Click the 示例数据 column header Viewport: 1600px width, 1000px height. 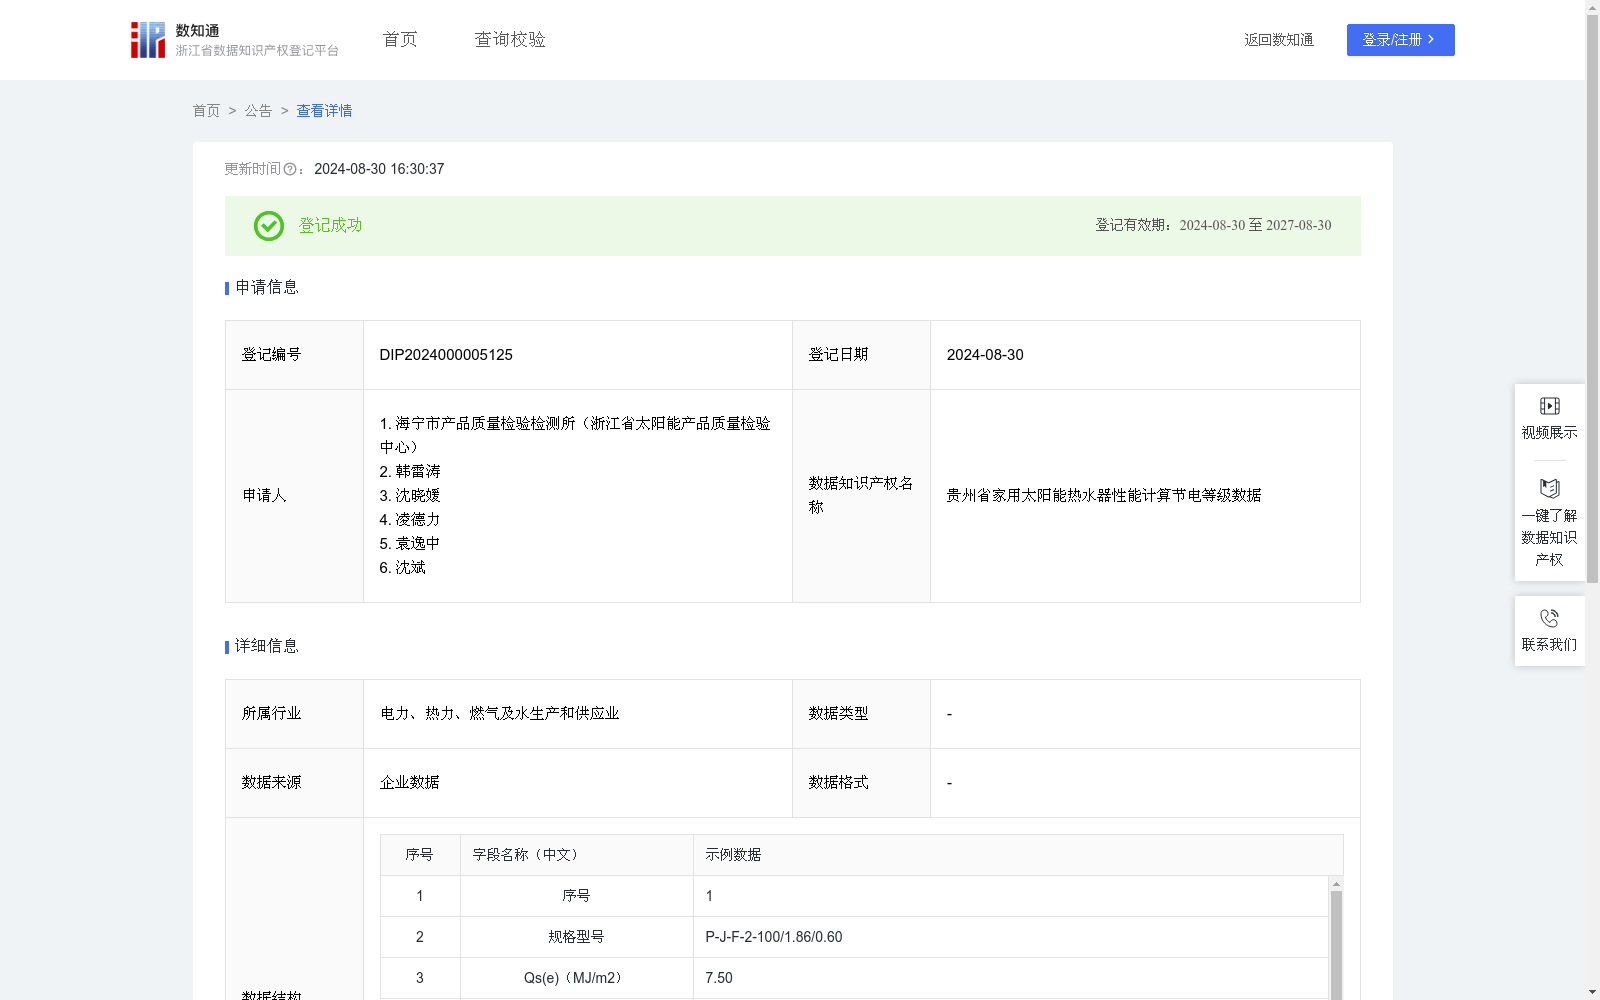pos(1018,855)
